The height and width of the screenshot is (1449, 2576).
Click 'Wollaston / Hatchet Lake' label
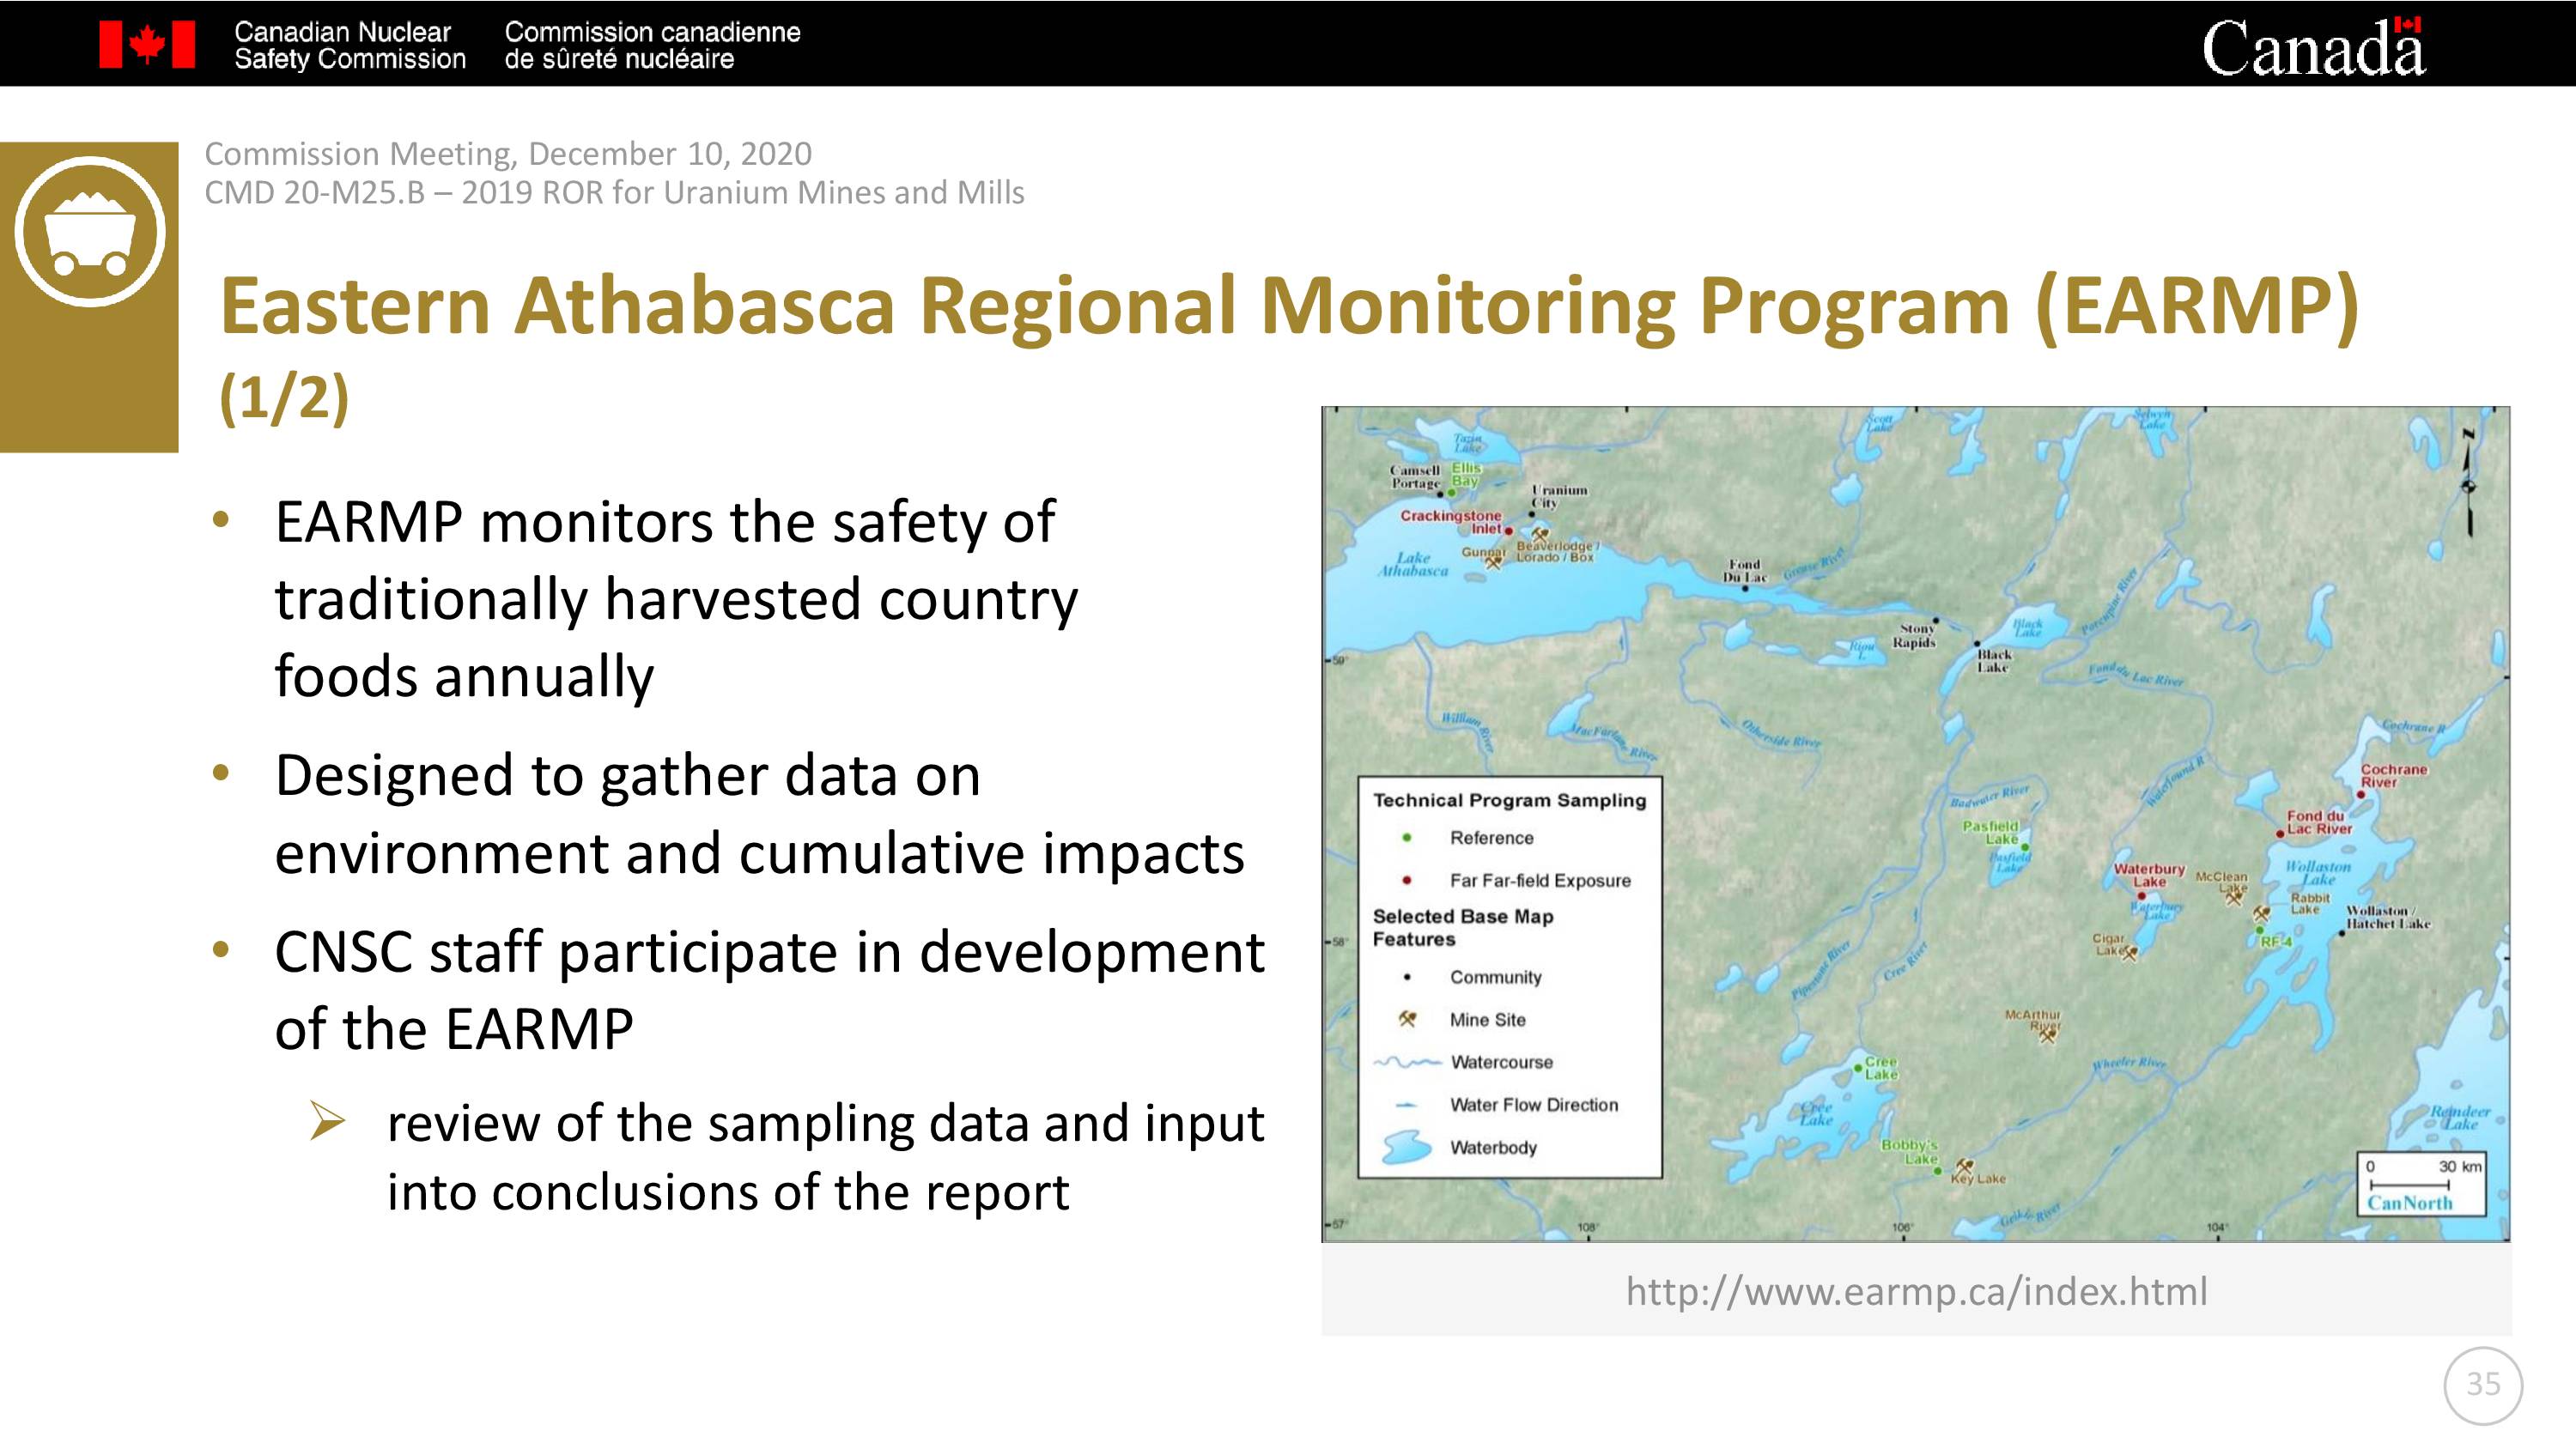click(2387, 917)
